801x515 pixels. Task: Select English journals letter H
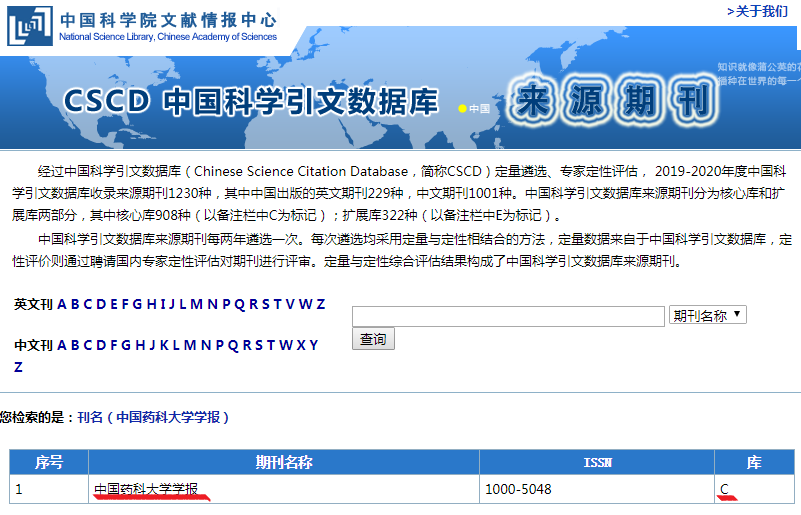pos(152,305)
